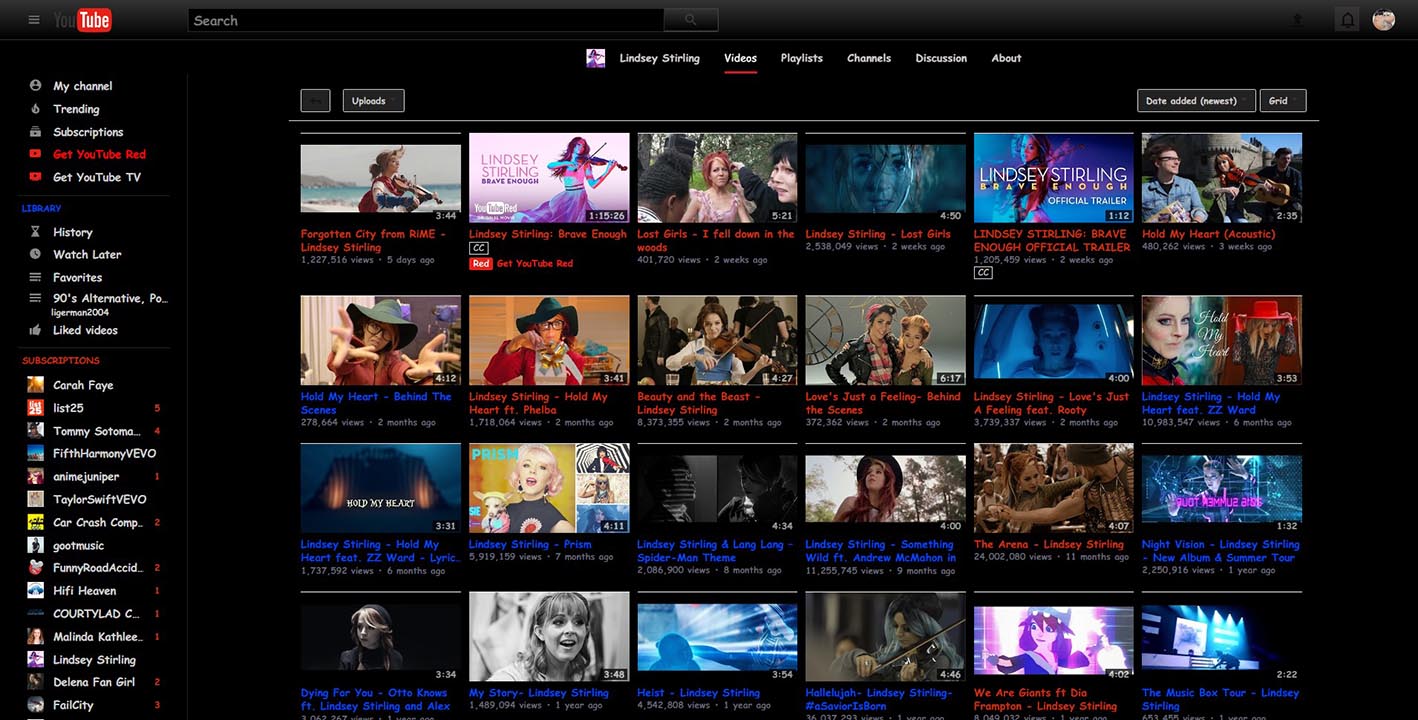This screenshot has height=720, width=1418.
Task: Click the Trending flame icon
Action: point(36,109)
